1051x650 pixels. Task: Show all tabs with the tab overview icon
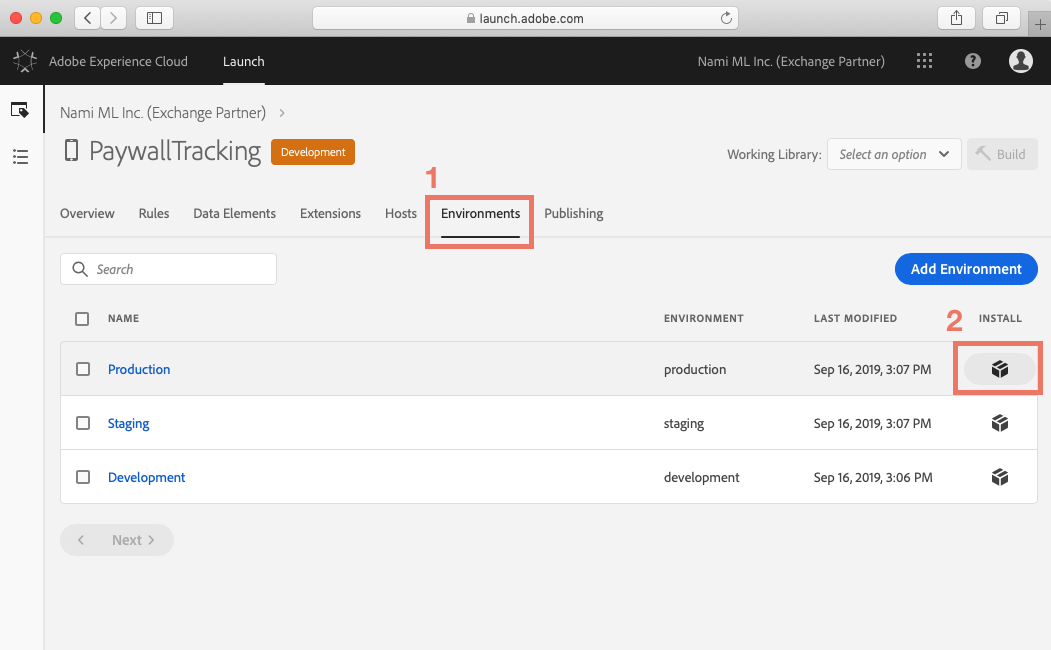tap(1001, 18)
